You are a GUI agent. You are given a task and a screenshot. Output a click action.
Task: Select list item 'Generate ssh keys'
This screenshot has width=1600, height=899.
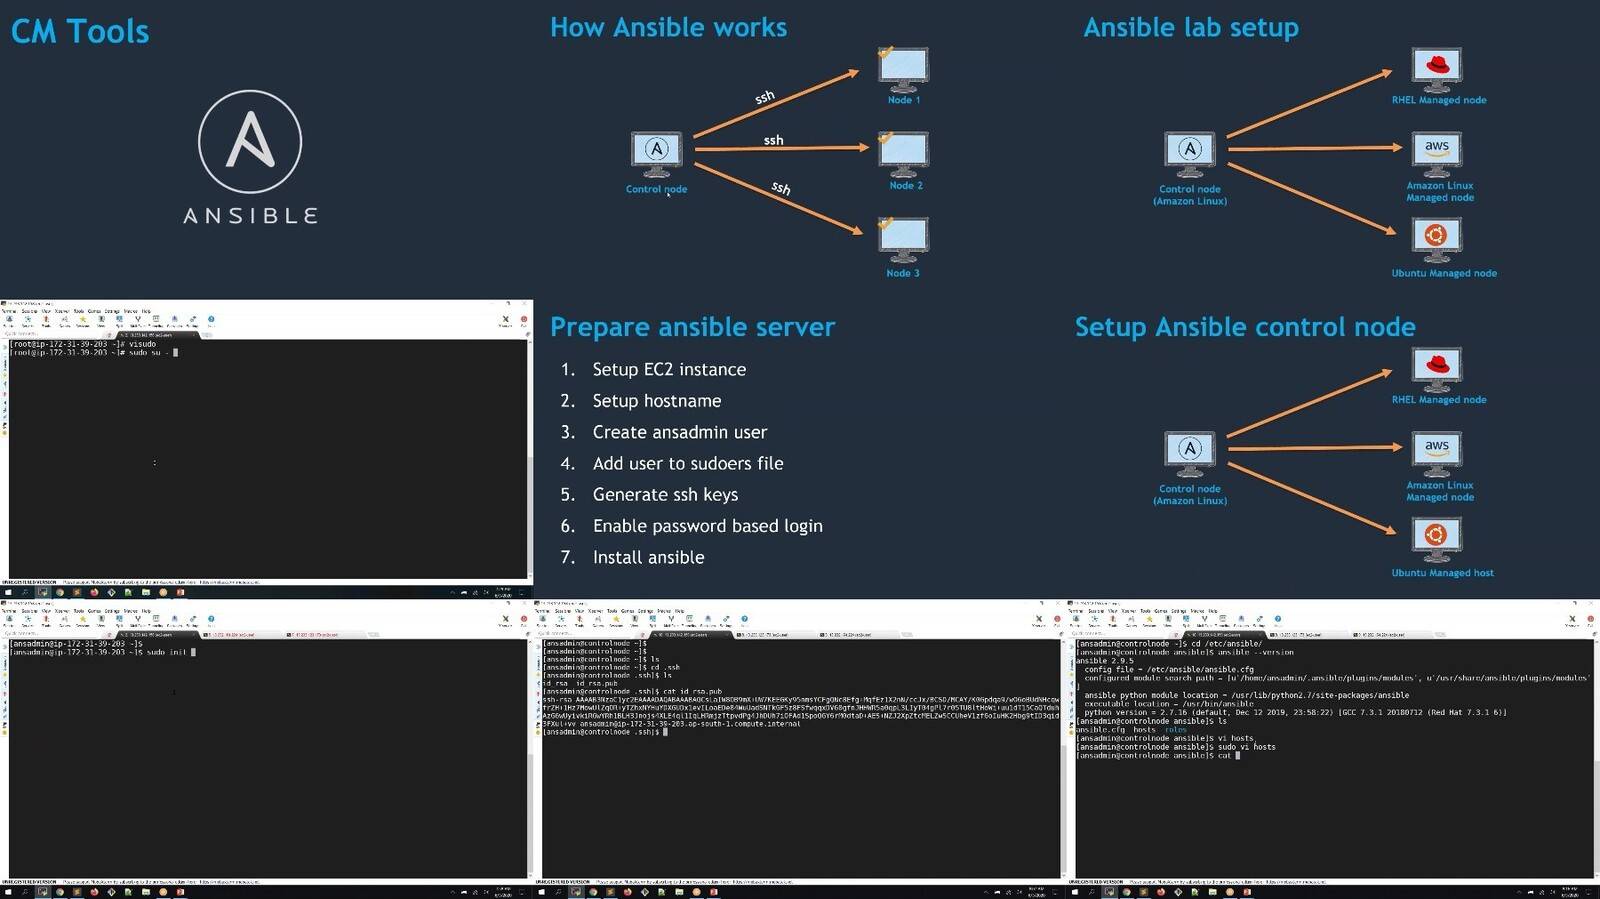[x=665, y=494]
